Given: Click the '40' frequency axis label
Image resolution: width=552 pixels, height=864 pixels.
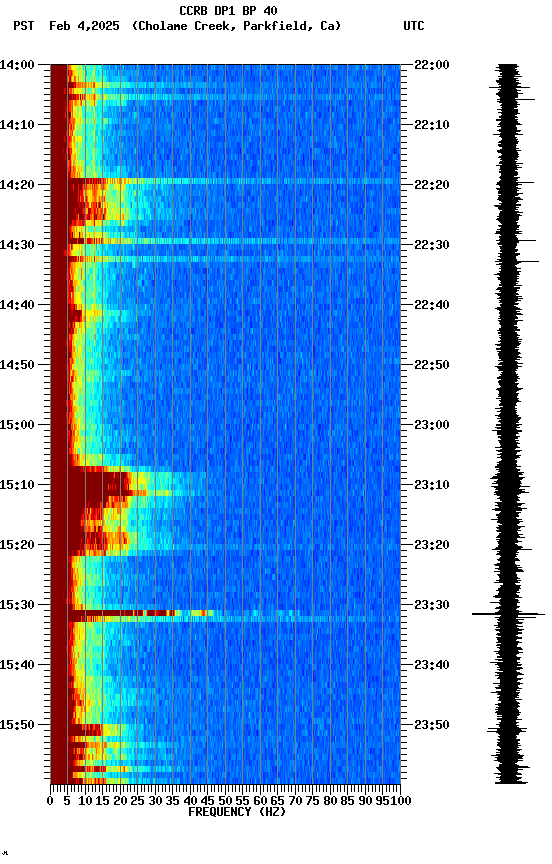Looking at the screenshot, I should [190, 801].
